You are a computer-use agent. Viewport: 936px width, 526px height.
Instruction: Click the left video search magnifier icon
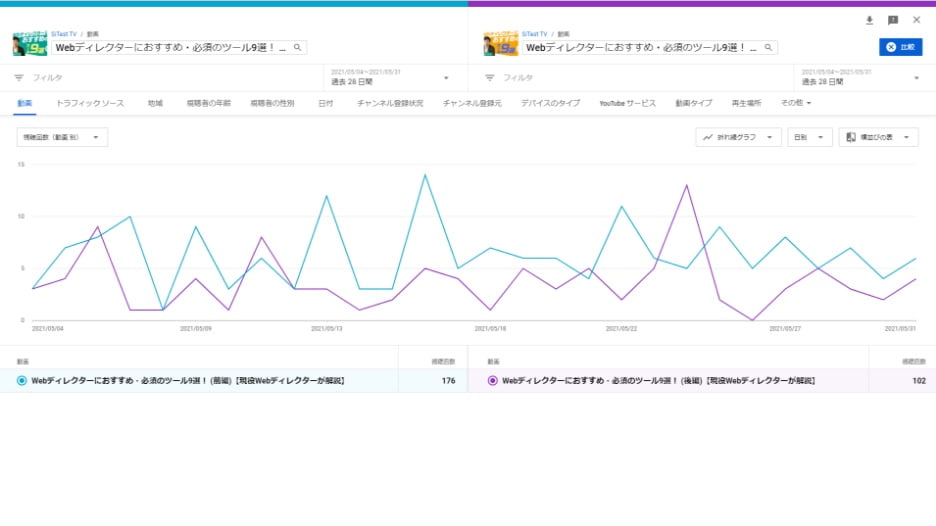(x=299, y=47)
